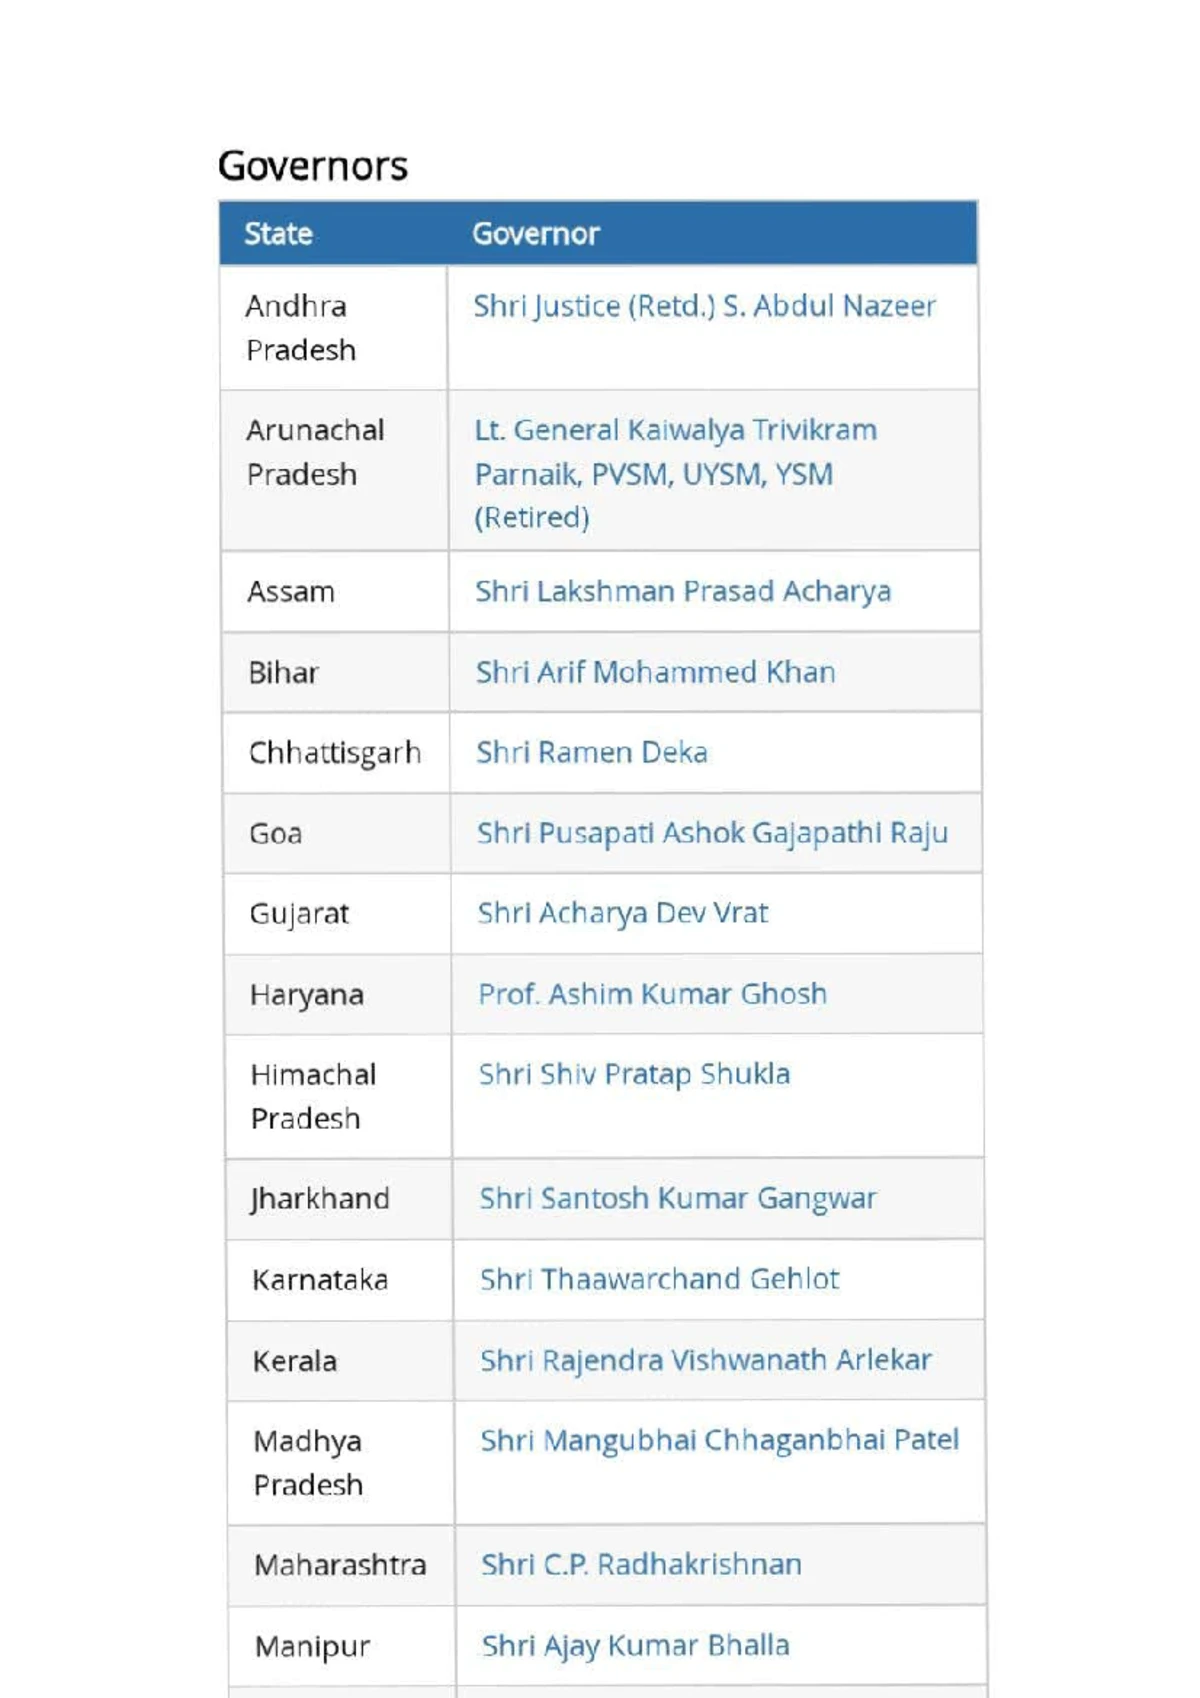Image resolution: width=1200 pixels, height=1698 pixels.
Task: Open the Shri Ramen Deka link
Action: point(591,752)
